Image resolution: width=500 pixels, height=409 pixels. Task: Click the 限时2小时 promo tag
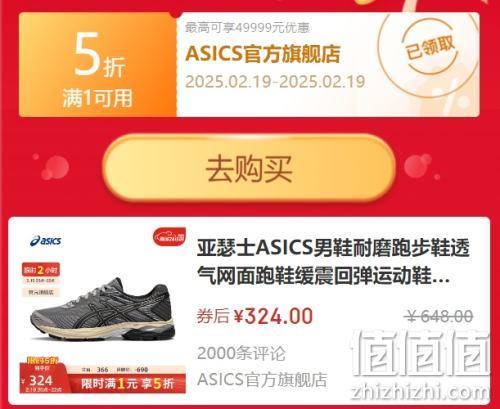(41, 270)
